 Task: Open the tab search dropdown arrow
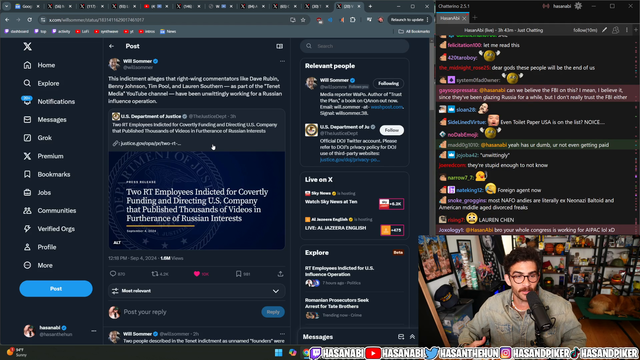pos(7,7)
